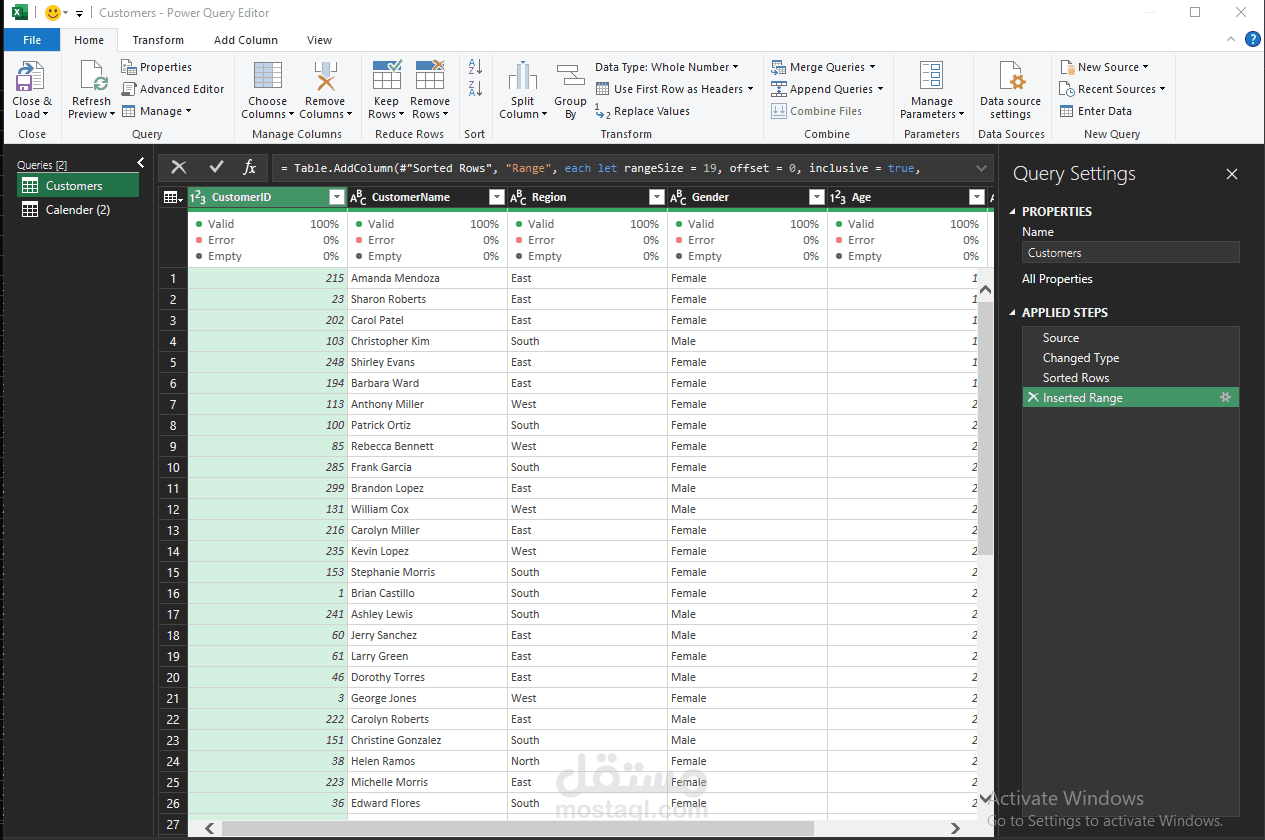The height and width of the screenshot is (840, 1265).
Task: Cancel formula edit with the X icon
Action: click(179, 167)
